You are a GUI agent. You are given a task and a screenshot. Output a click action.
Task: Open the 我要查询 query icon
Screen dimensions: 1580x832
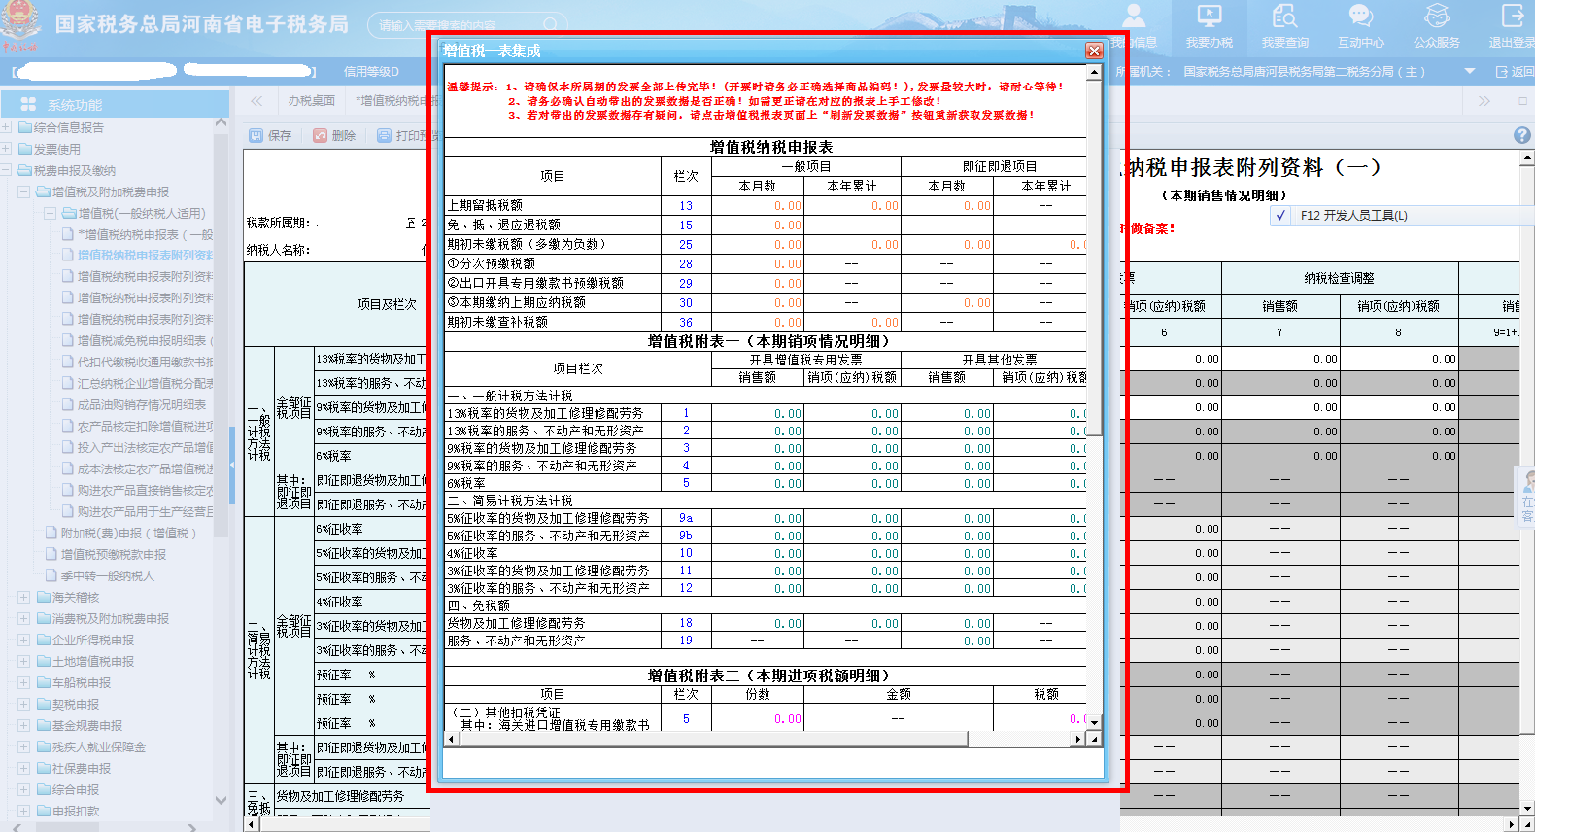[1285, 25]
